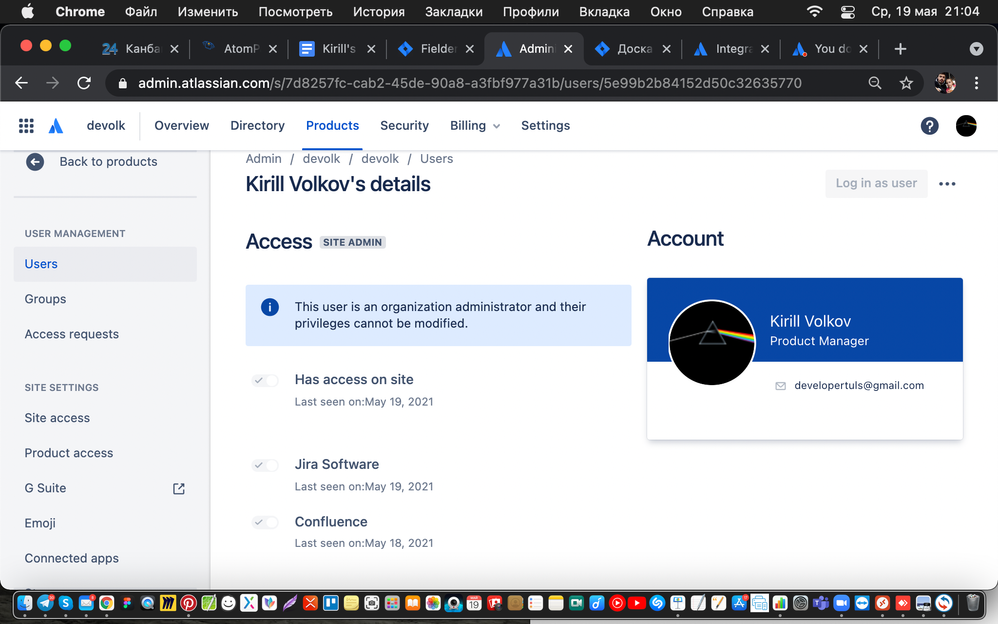The width and height of the screenshot is (998, 624).
Task: Click the zoom magnifier icon in address bar
Action: (x=875, y=83)
